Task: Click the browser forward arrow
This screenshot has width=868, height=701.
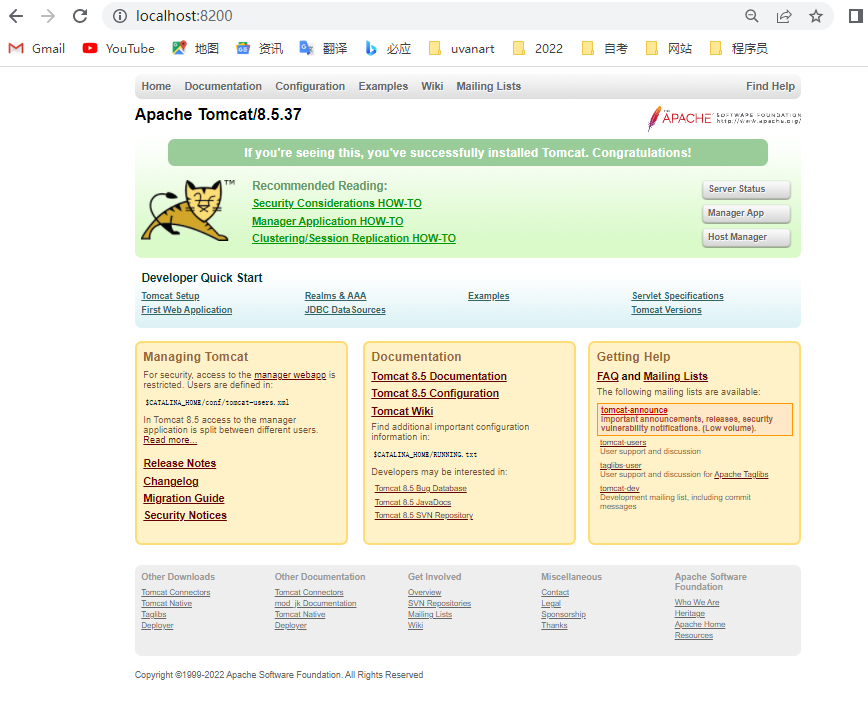Action: (x=48, y=16)
